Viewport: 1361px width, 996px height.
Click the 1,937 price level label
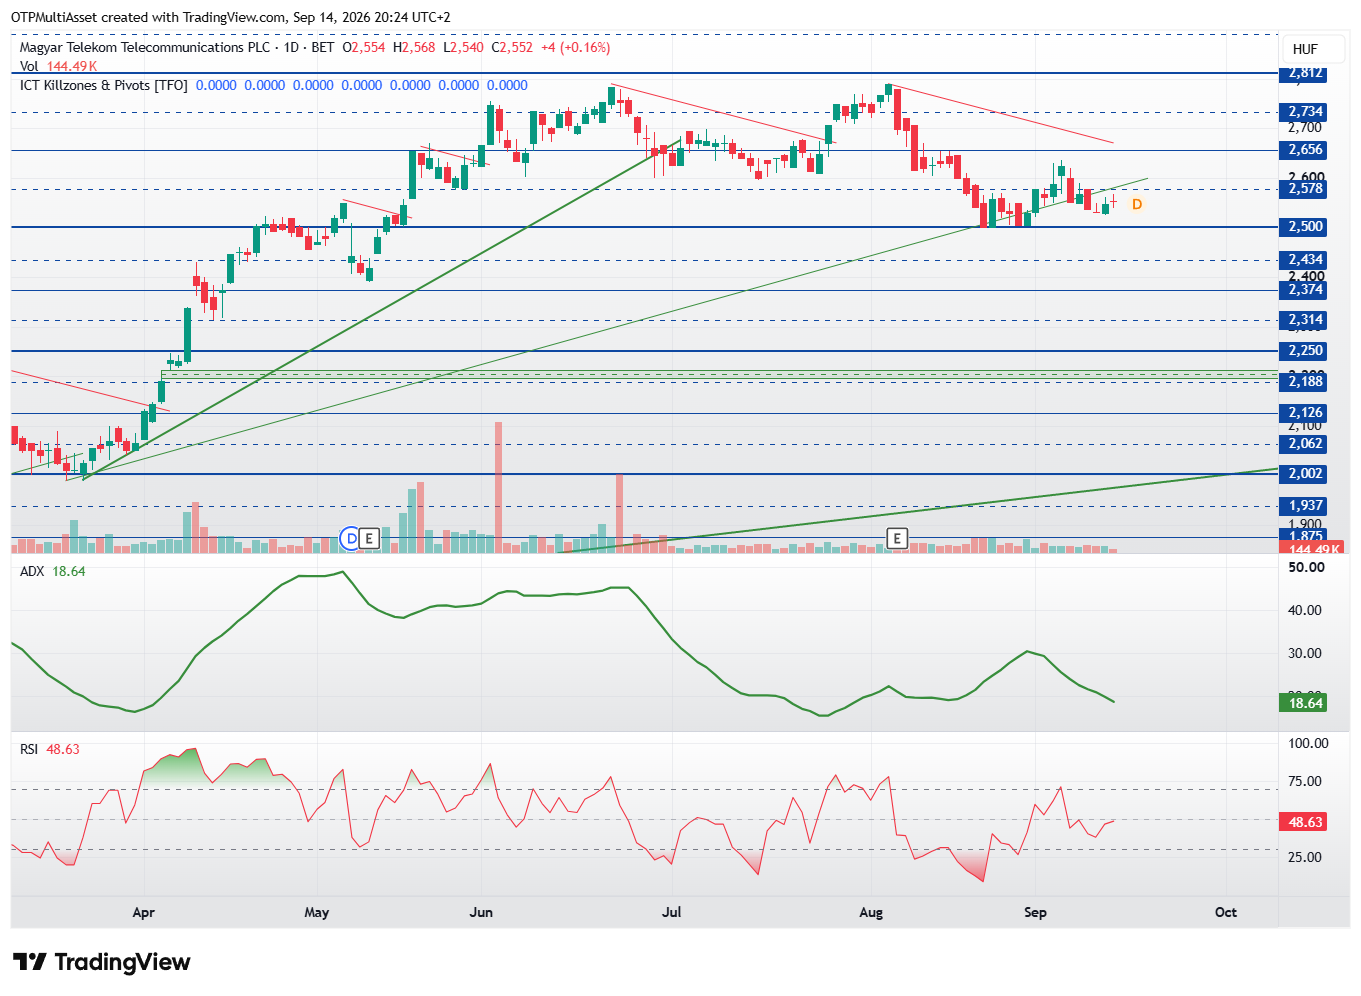click(1305, 506)
